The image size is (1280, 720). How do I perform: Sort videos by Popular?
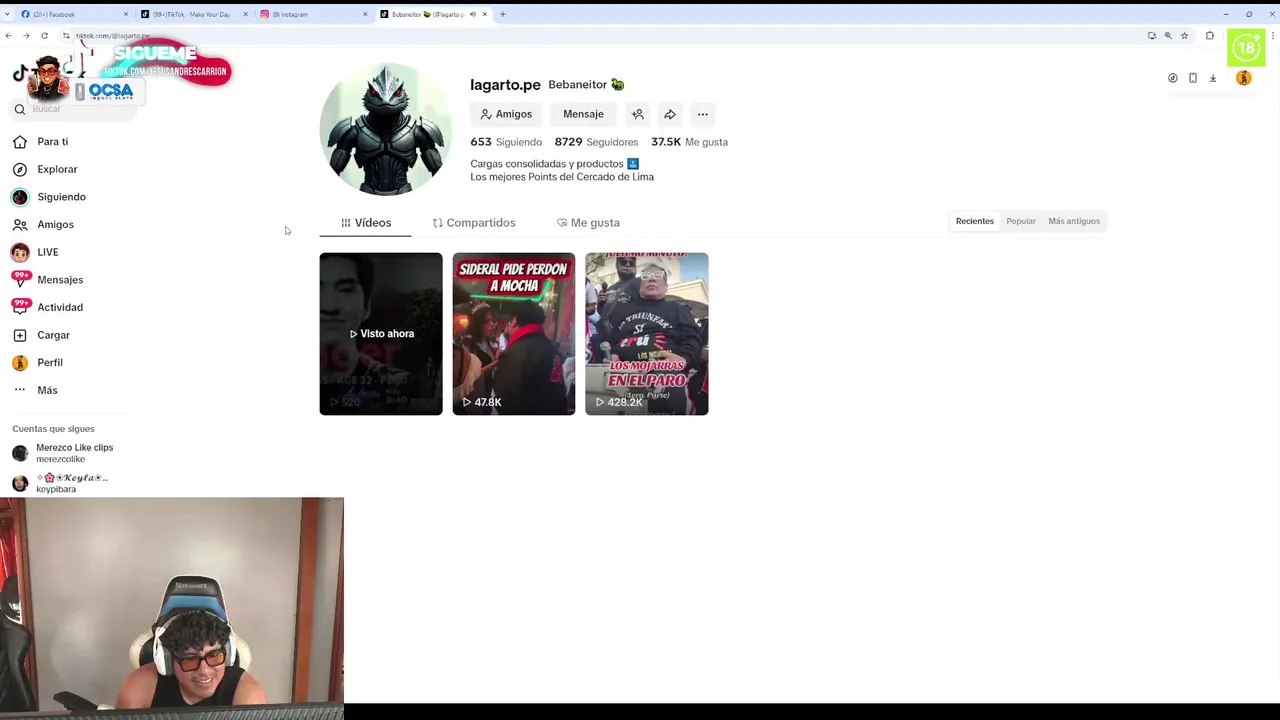(x=1021, y=221)
